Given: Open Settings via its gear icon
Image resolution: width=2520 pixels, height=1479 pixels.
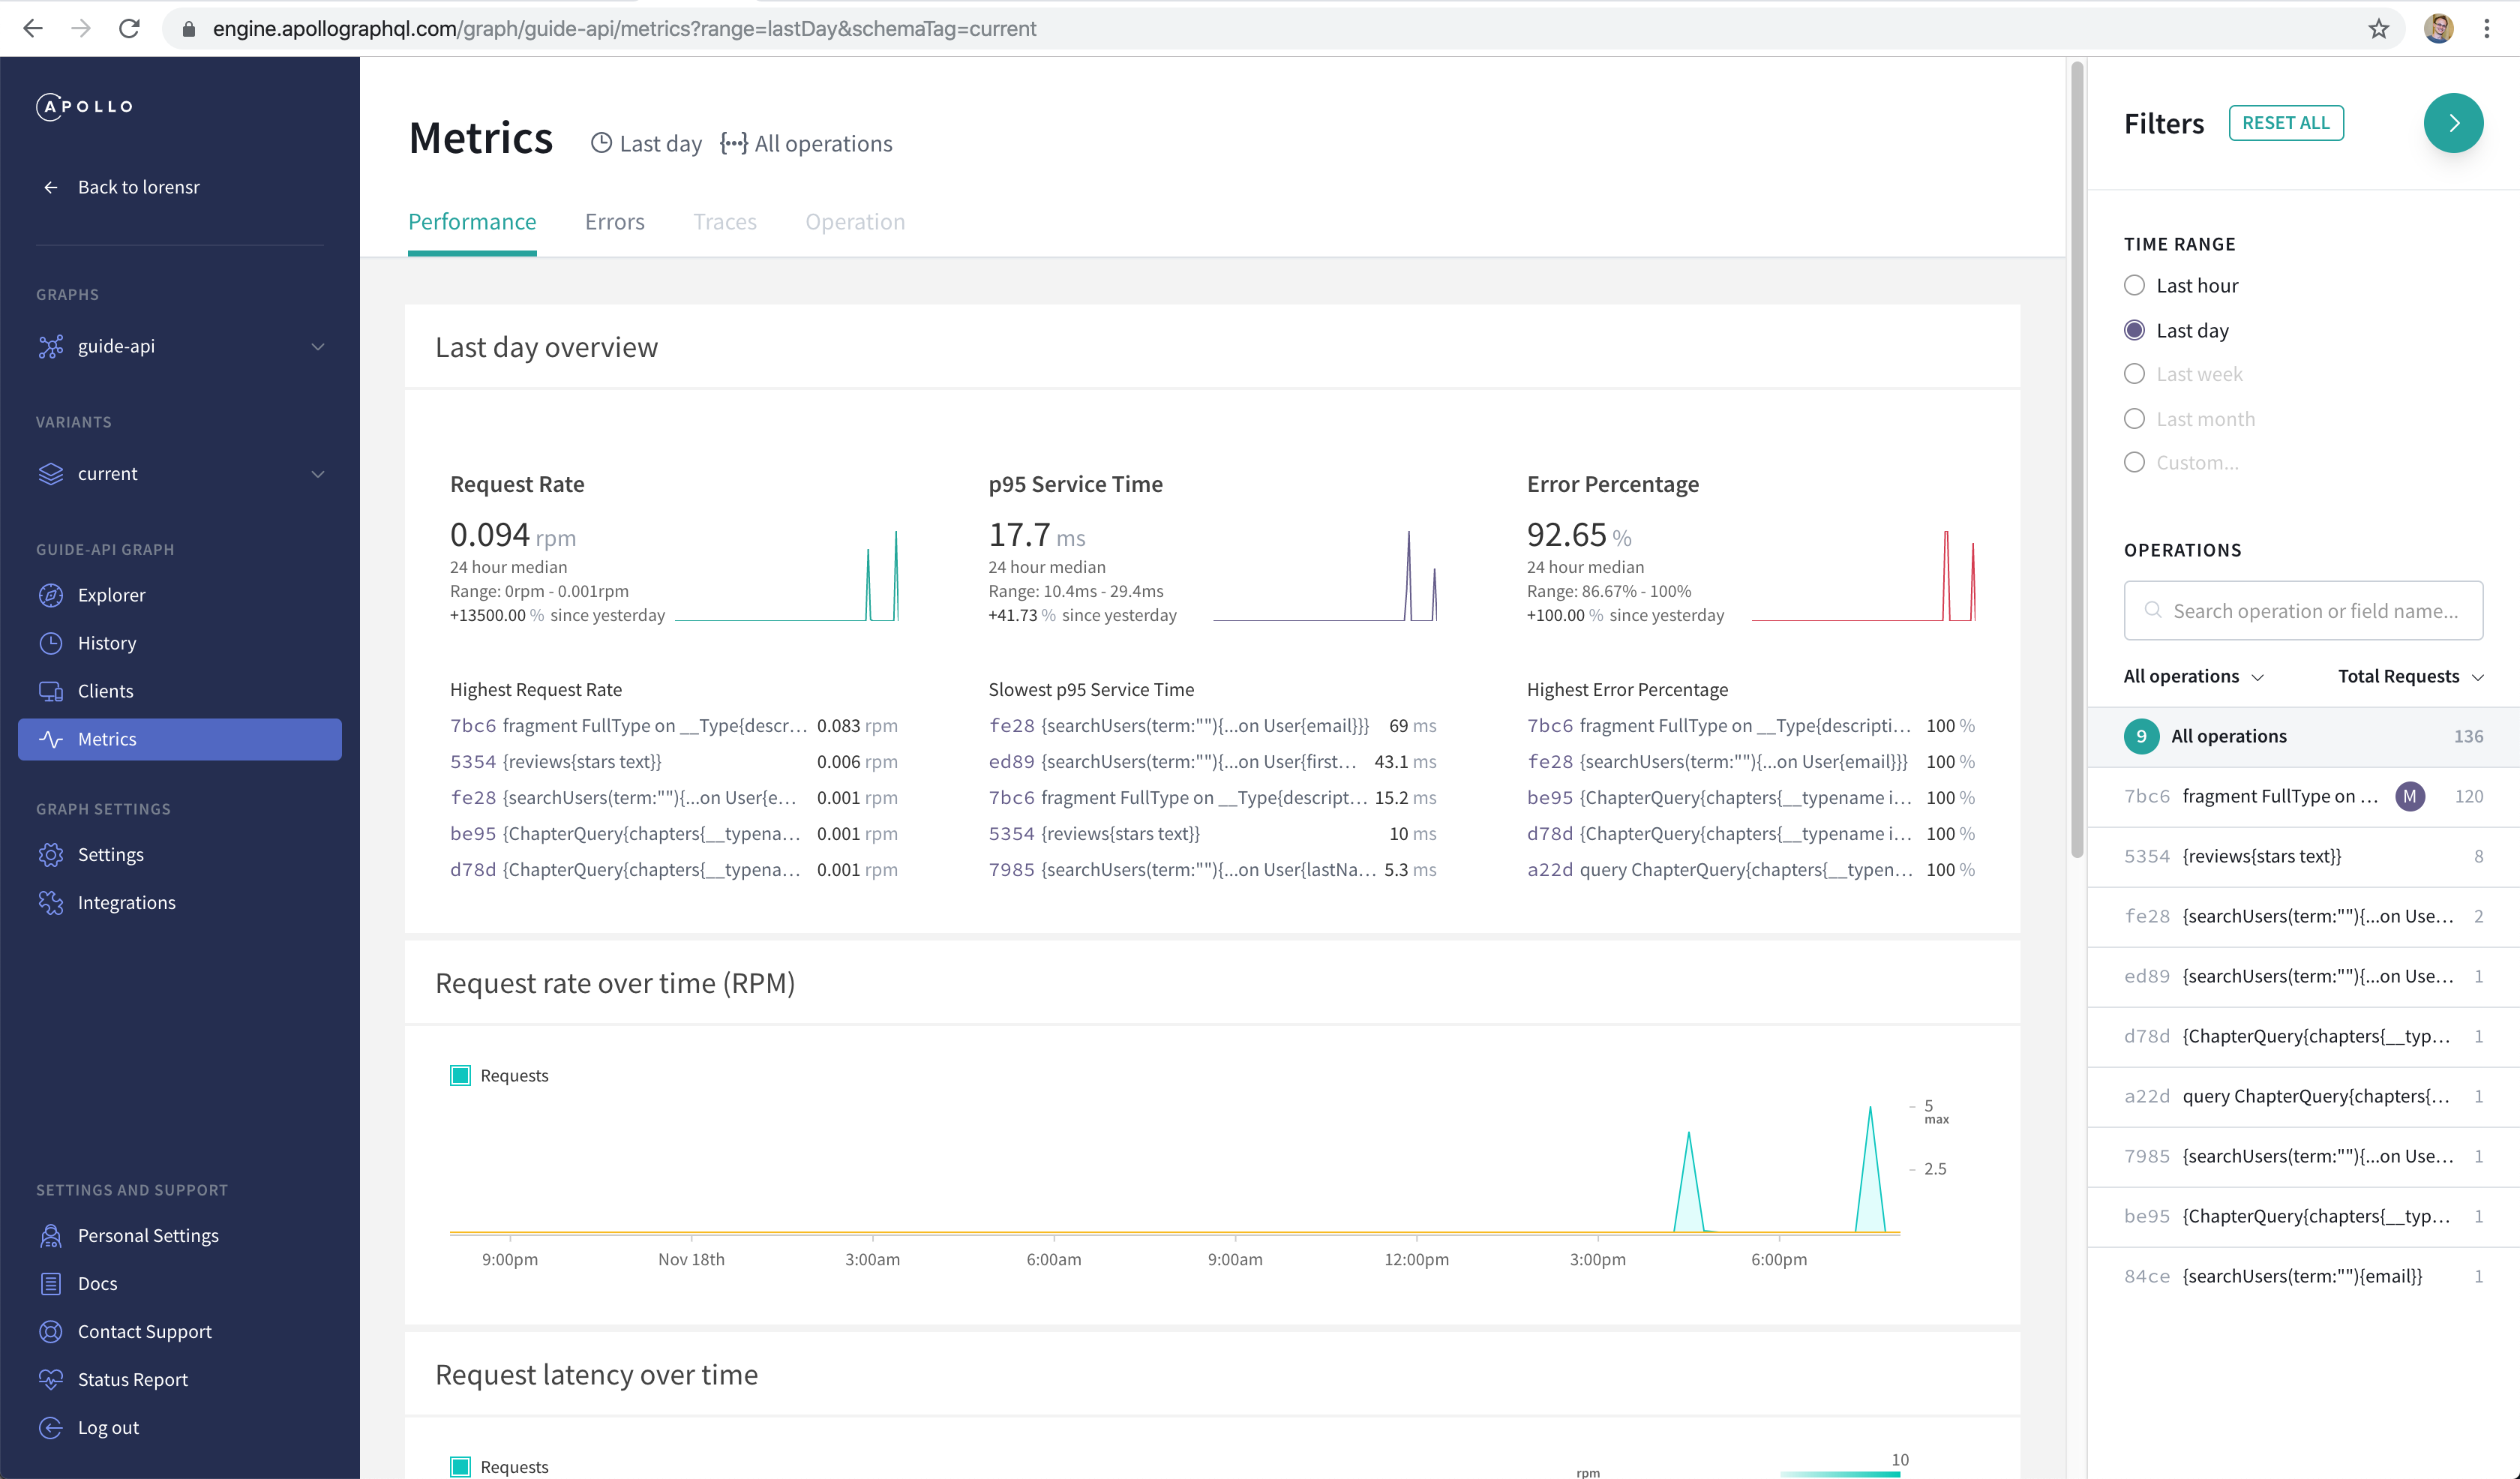Looking at the screenshot, I should pos(51,855).
